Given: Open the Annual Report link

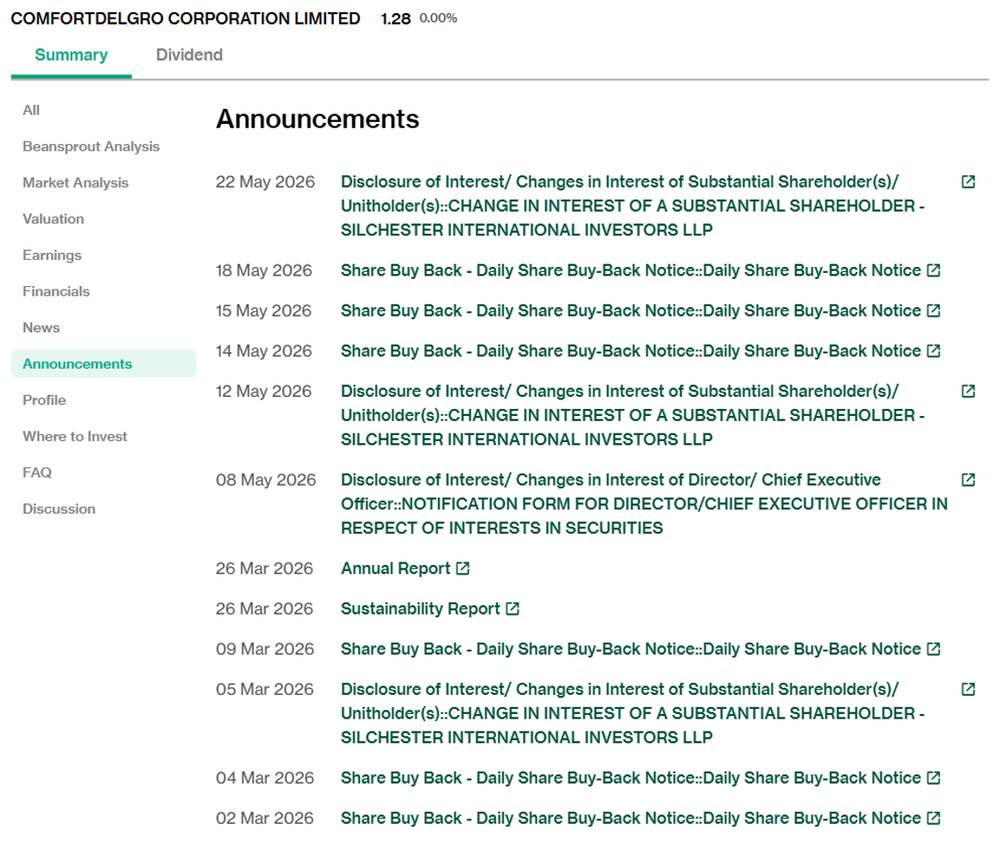Looking at the screenshot, I should click(395, 568).
